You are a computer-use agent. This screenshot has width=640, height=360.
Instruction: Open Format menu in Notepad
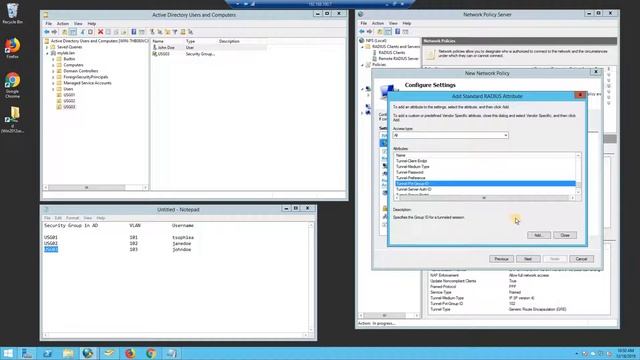pos(72,218)
